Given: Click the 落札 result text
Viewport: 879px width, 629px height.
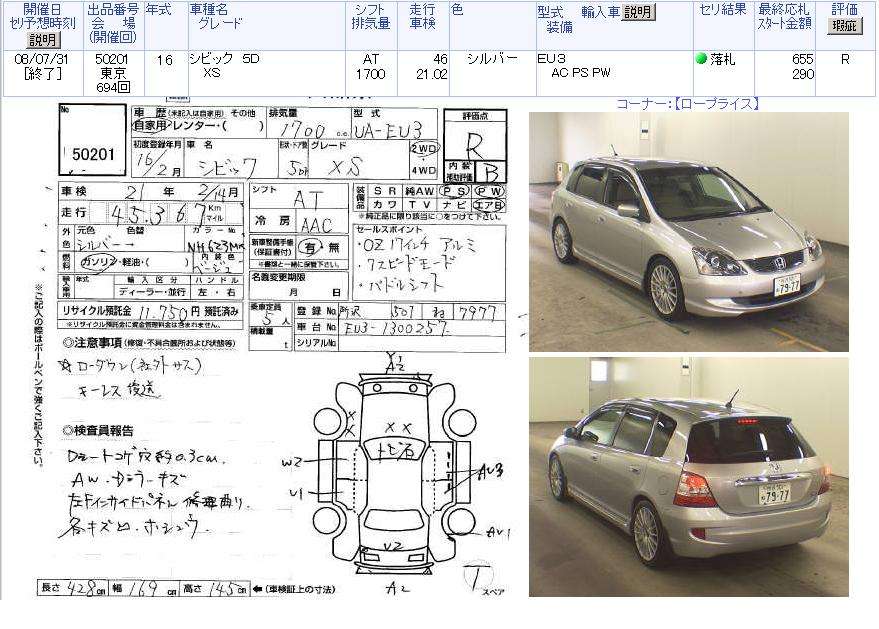Looking at the screenshot, I should coord(722,59).
